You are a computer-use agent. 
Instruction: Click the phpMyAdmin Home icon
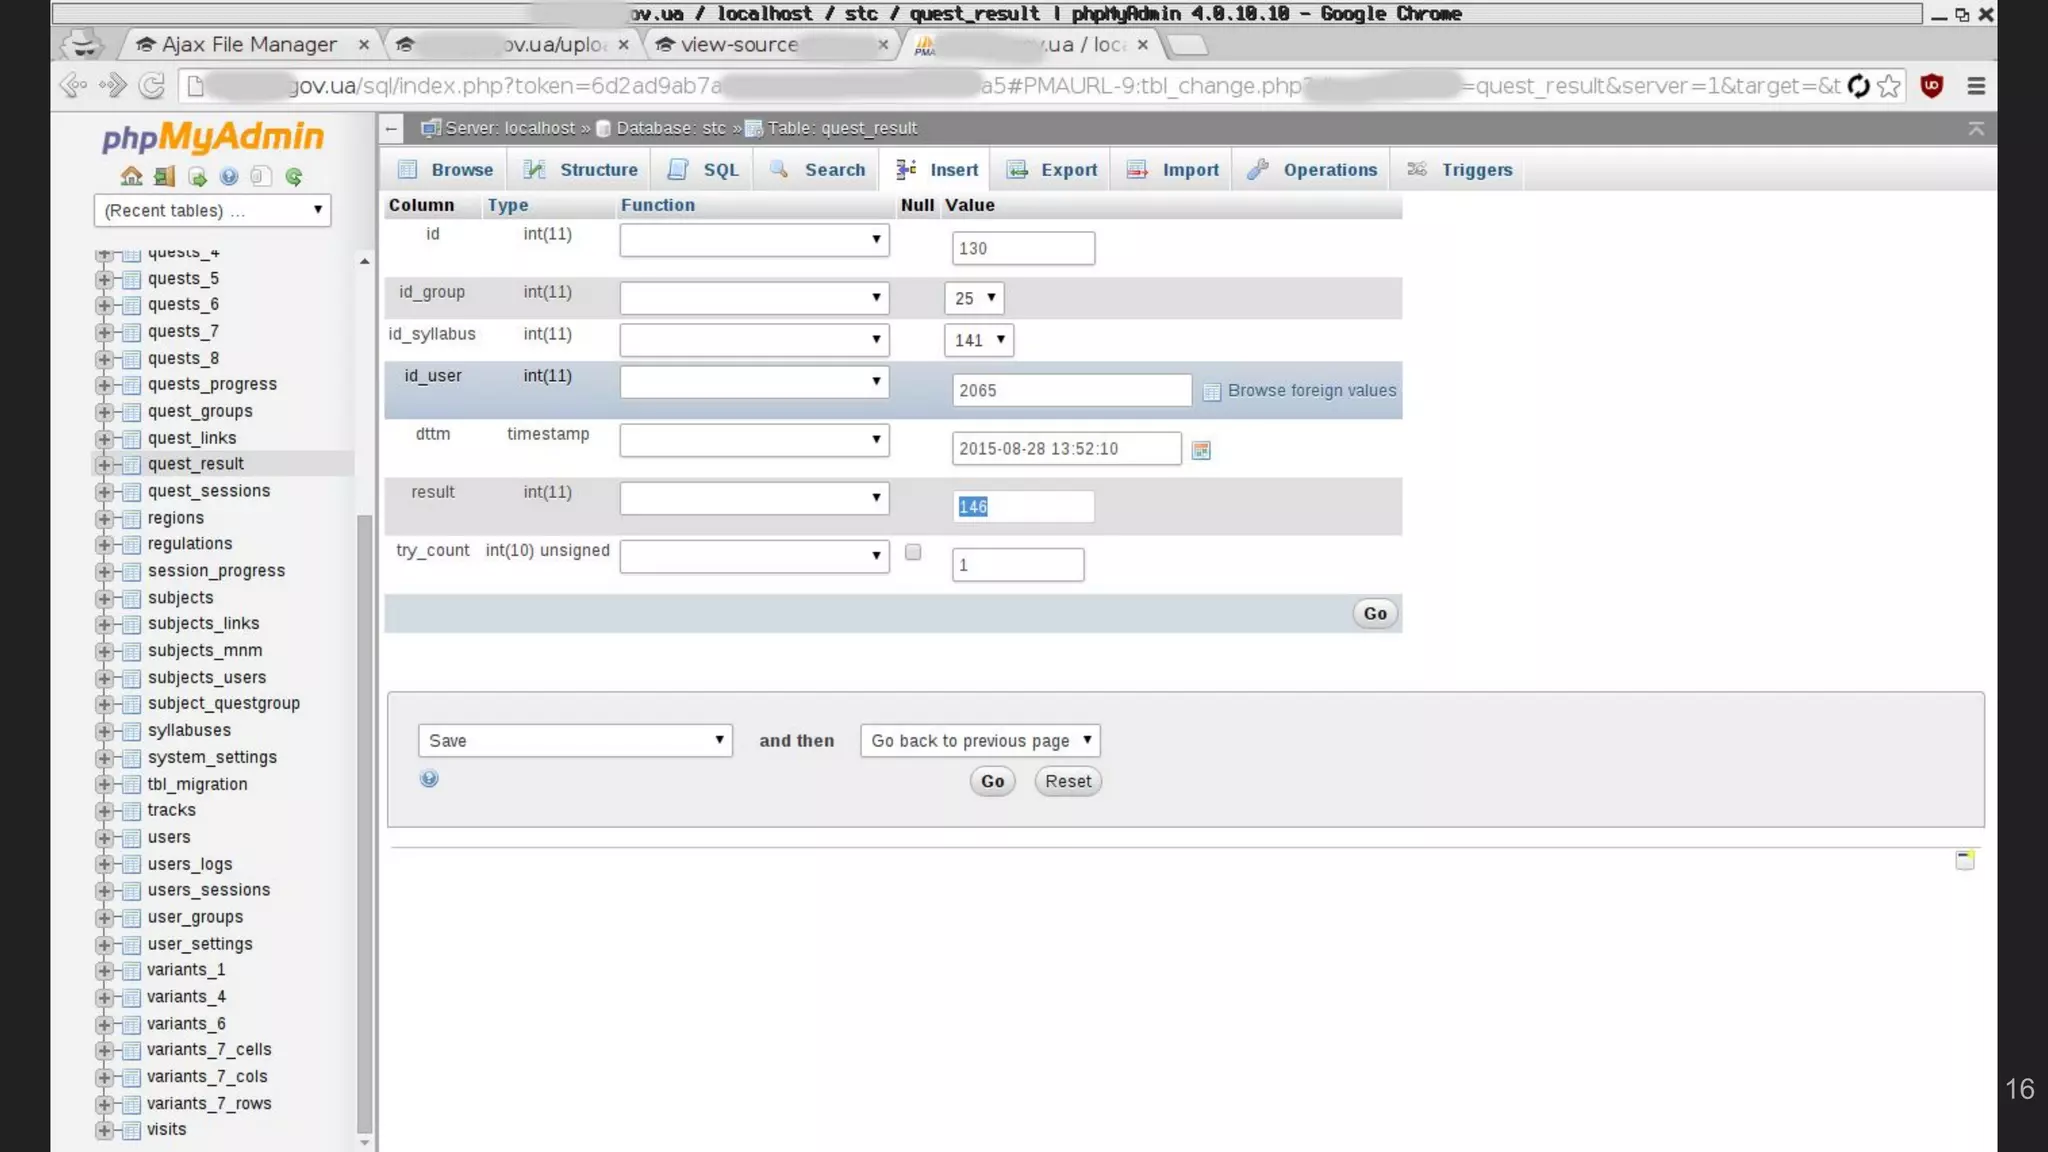tap(131, 177)
